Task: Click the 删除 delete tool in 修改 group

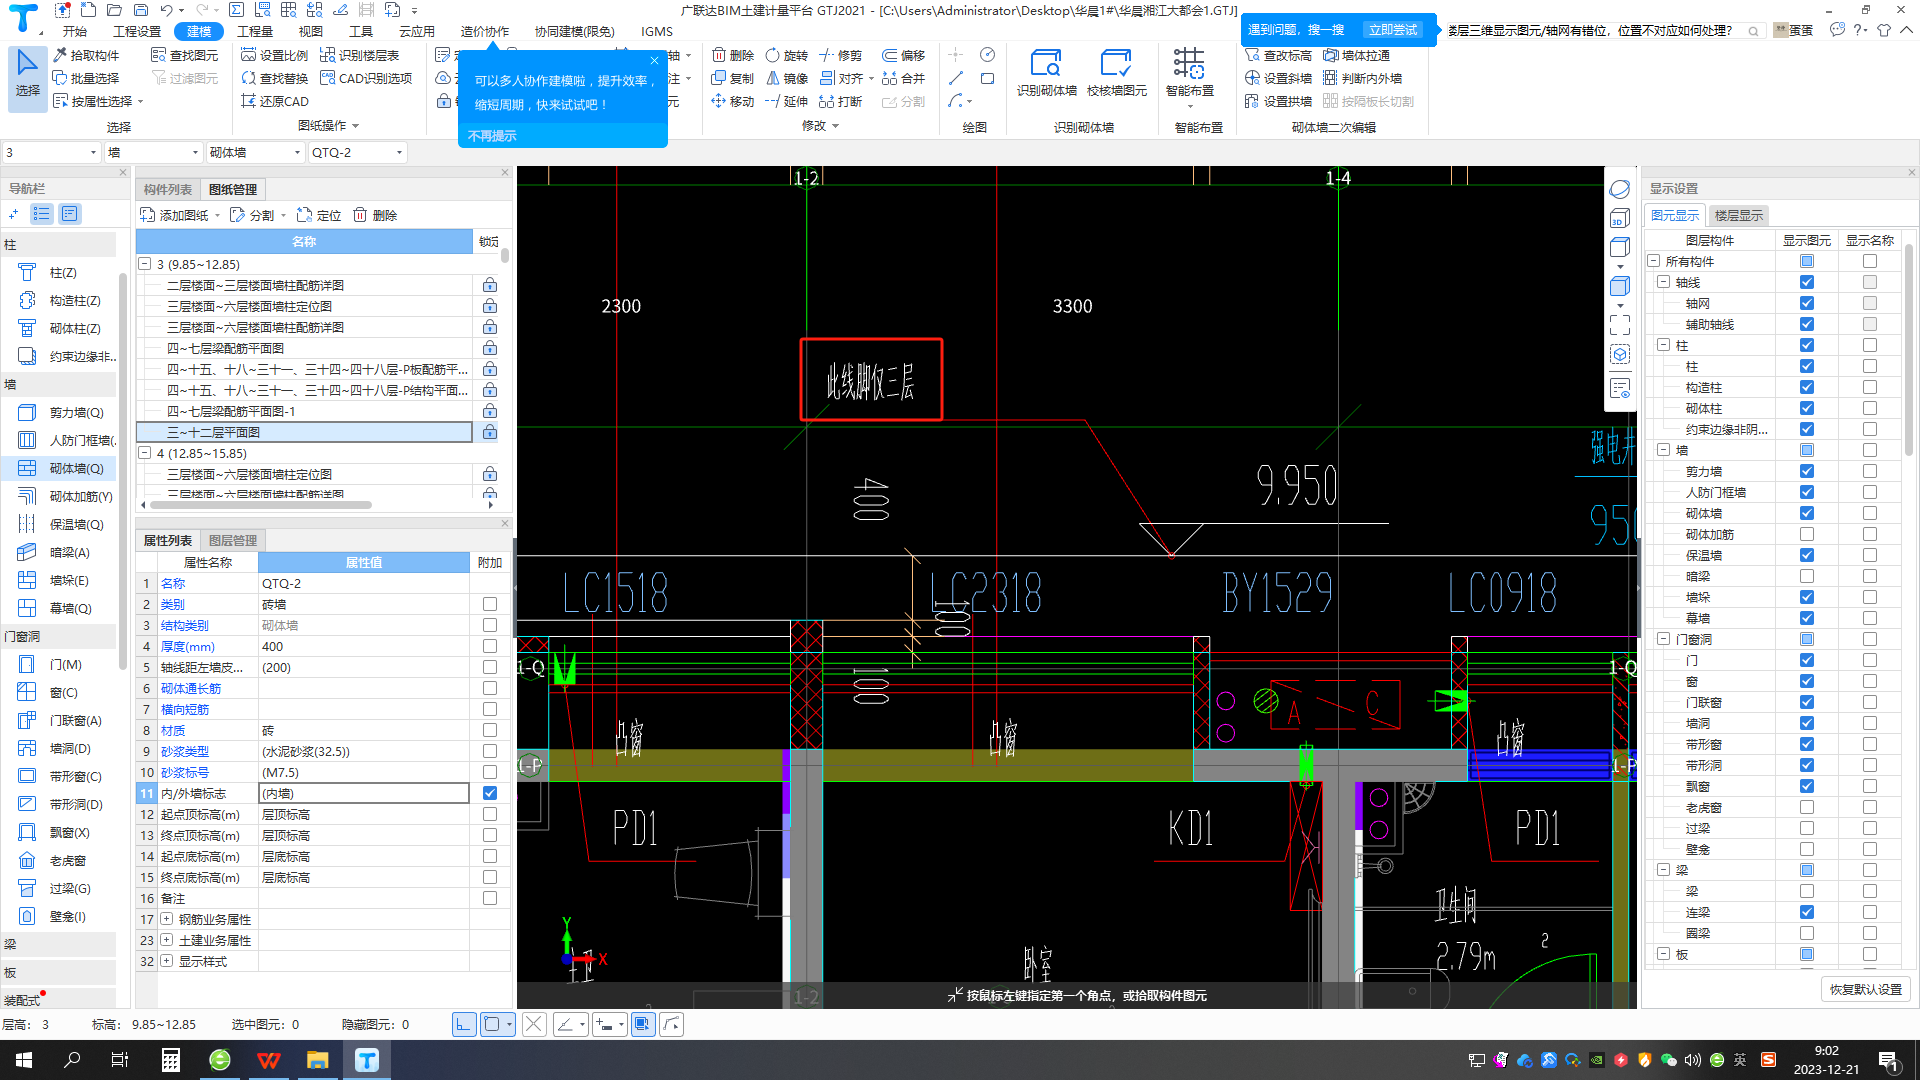Action: tap(732, 55)
